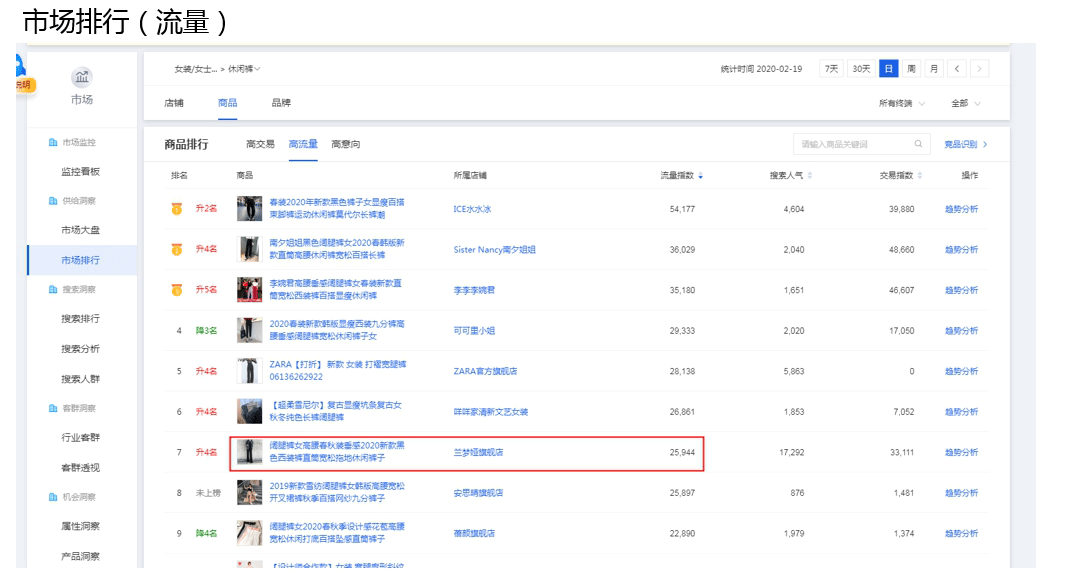Open thumbnail of 兰梦妮旗舰店 product
This screenshot has height=578, width=1082.
coord(249,452)
